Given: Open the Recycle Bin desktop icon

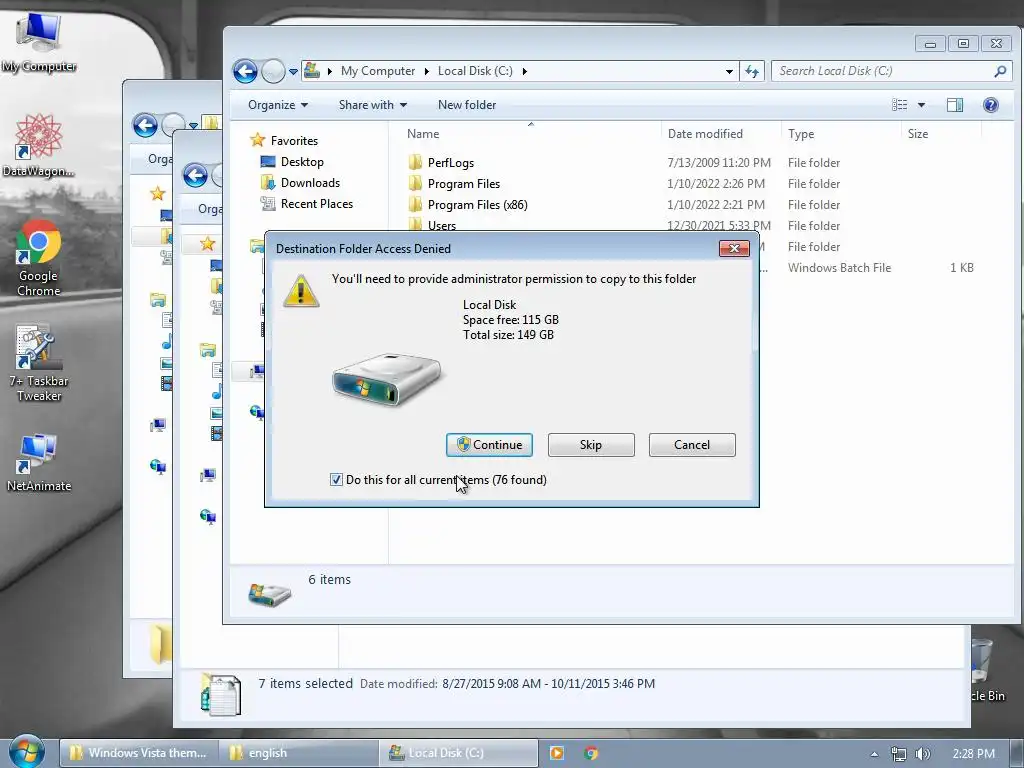Looking at the screenshot, I should (x=988, y=669).
